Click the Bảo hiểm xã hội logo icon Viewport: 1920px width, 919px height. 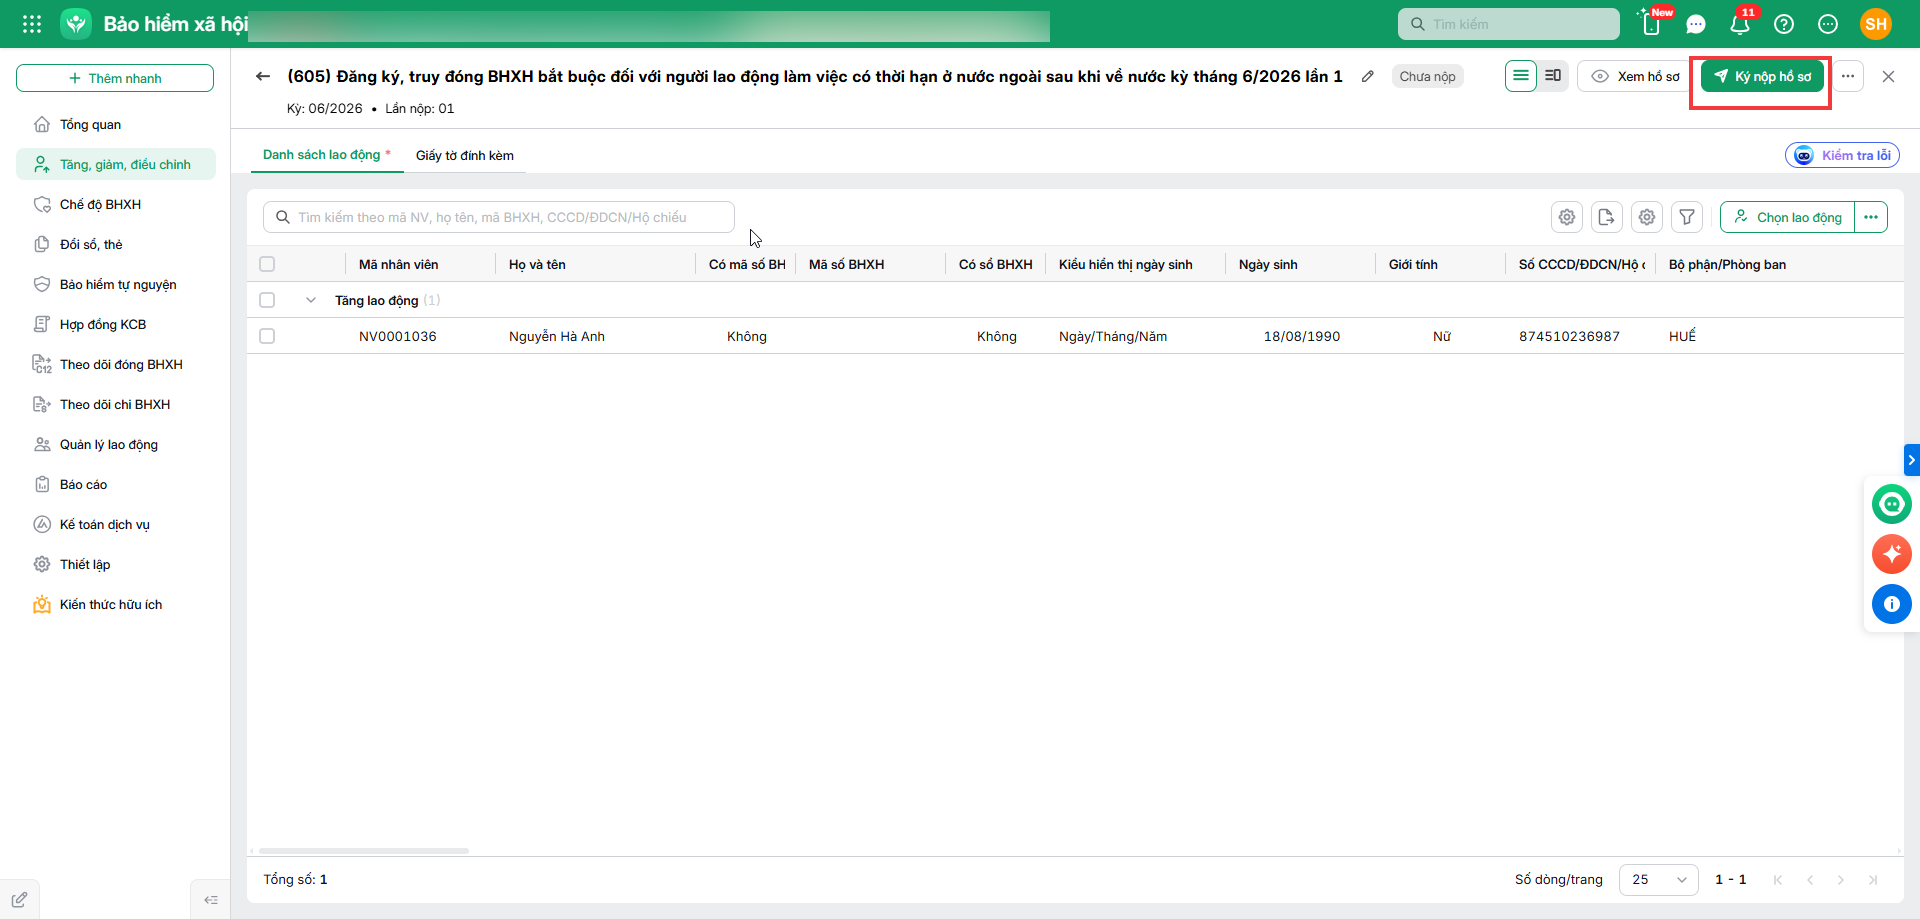[76, 24]
